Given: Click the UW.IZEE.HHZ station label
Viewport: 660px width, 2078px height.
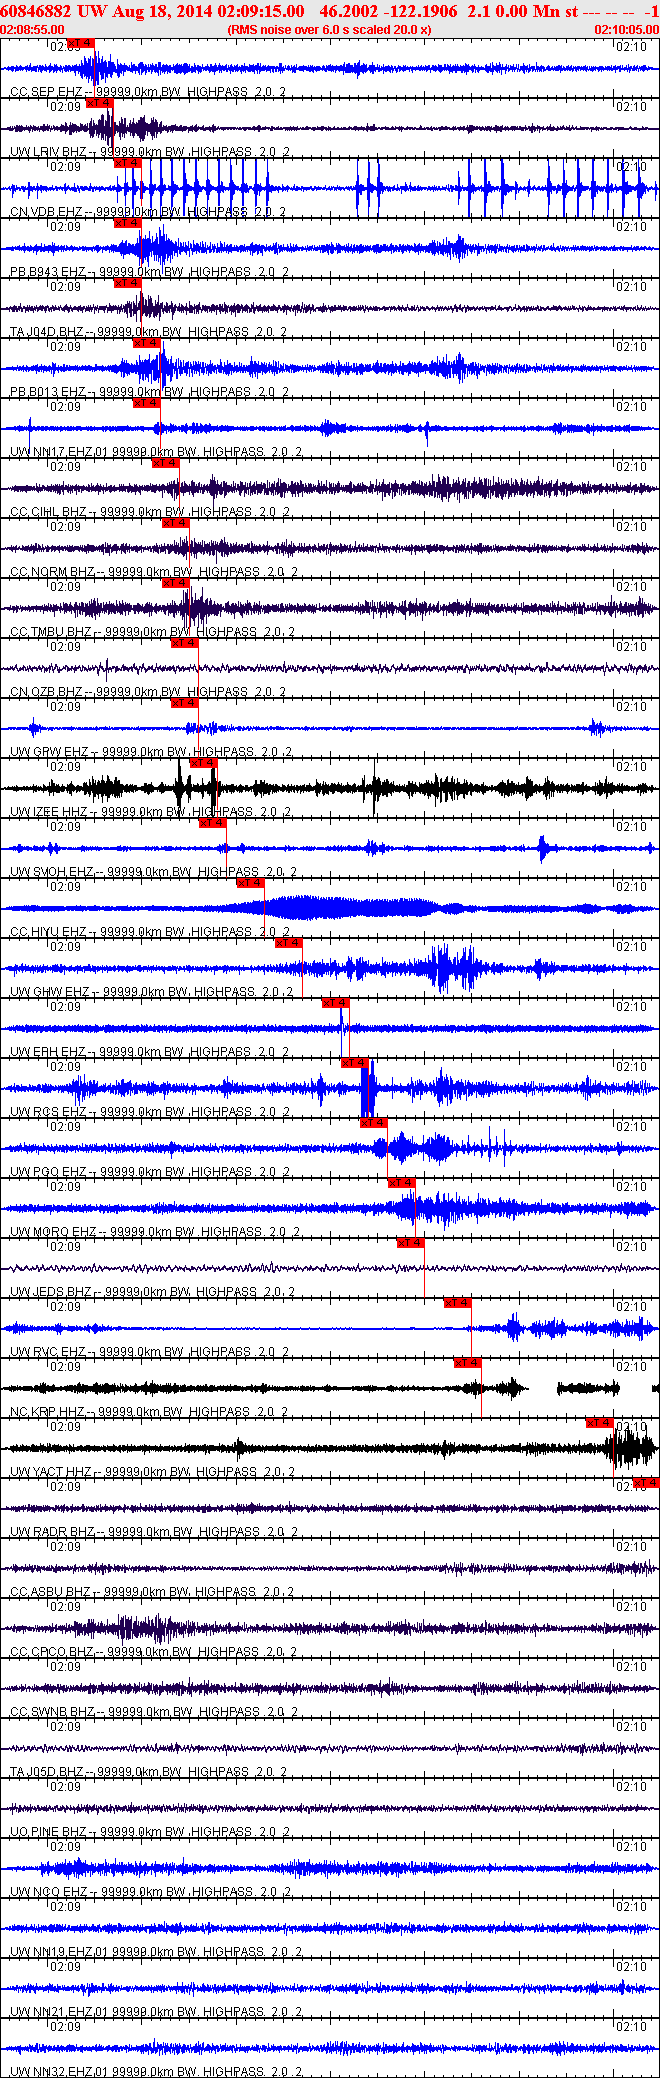Looking at the screenshot, I should pos(49,812).
